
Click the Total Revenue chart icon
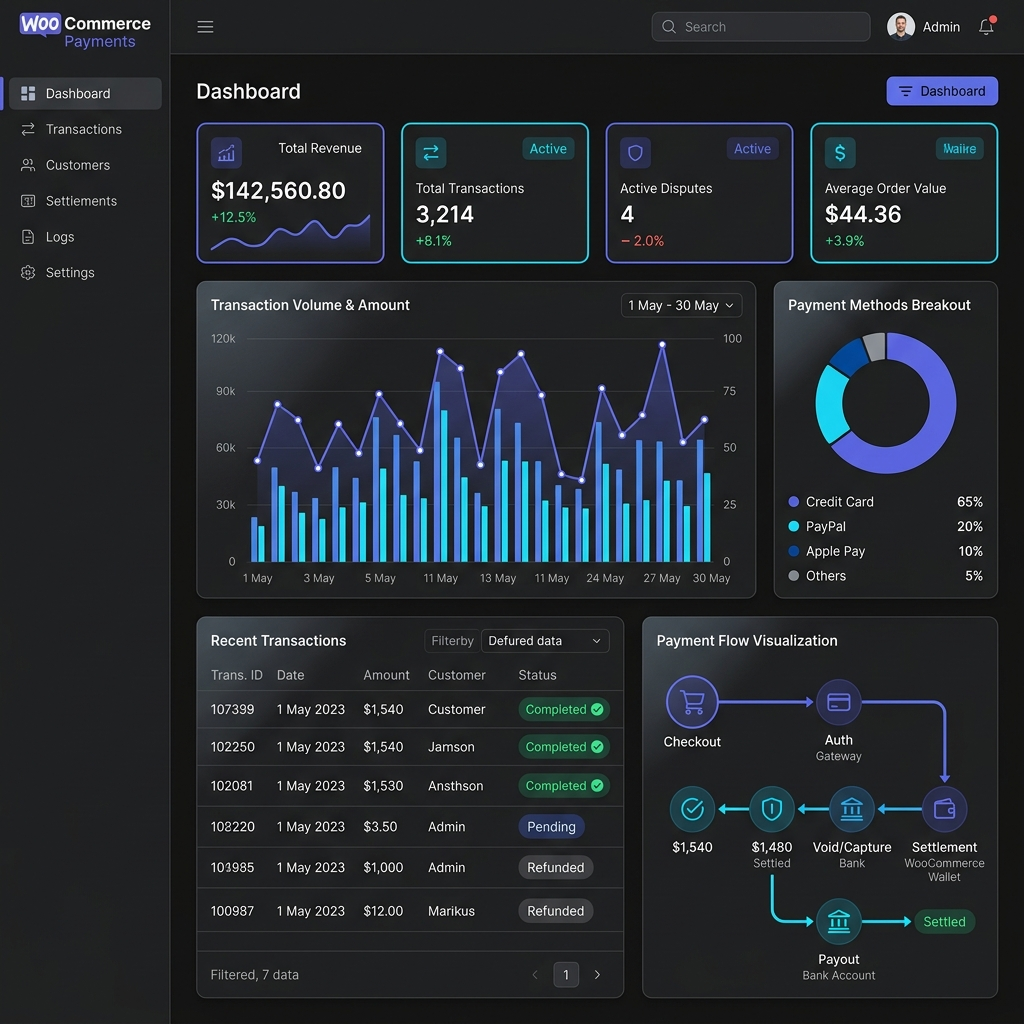coord(226,153)
